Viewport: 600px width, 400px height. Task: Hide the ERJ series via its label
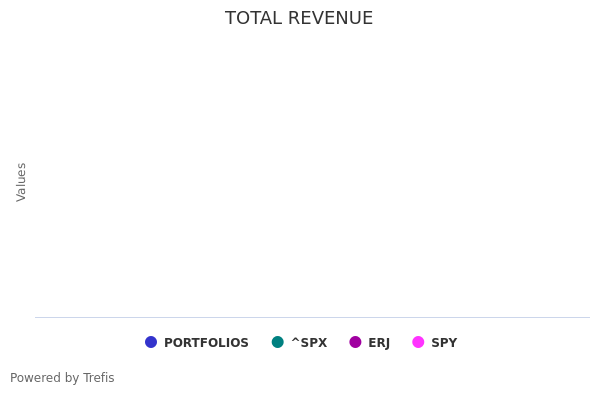point(379,343)
